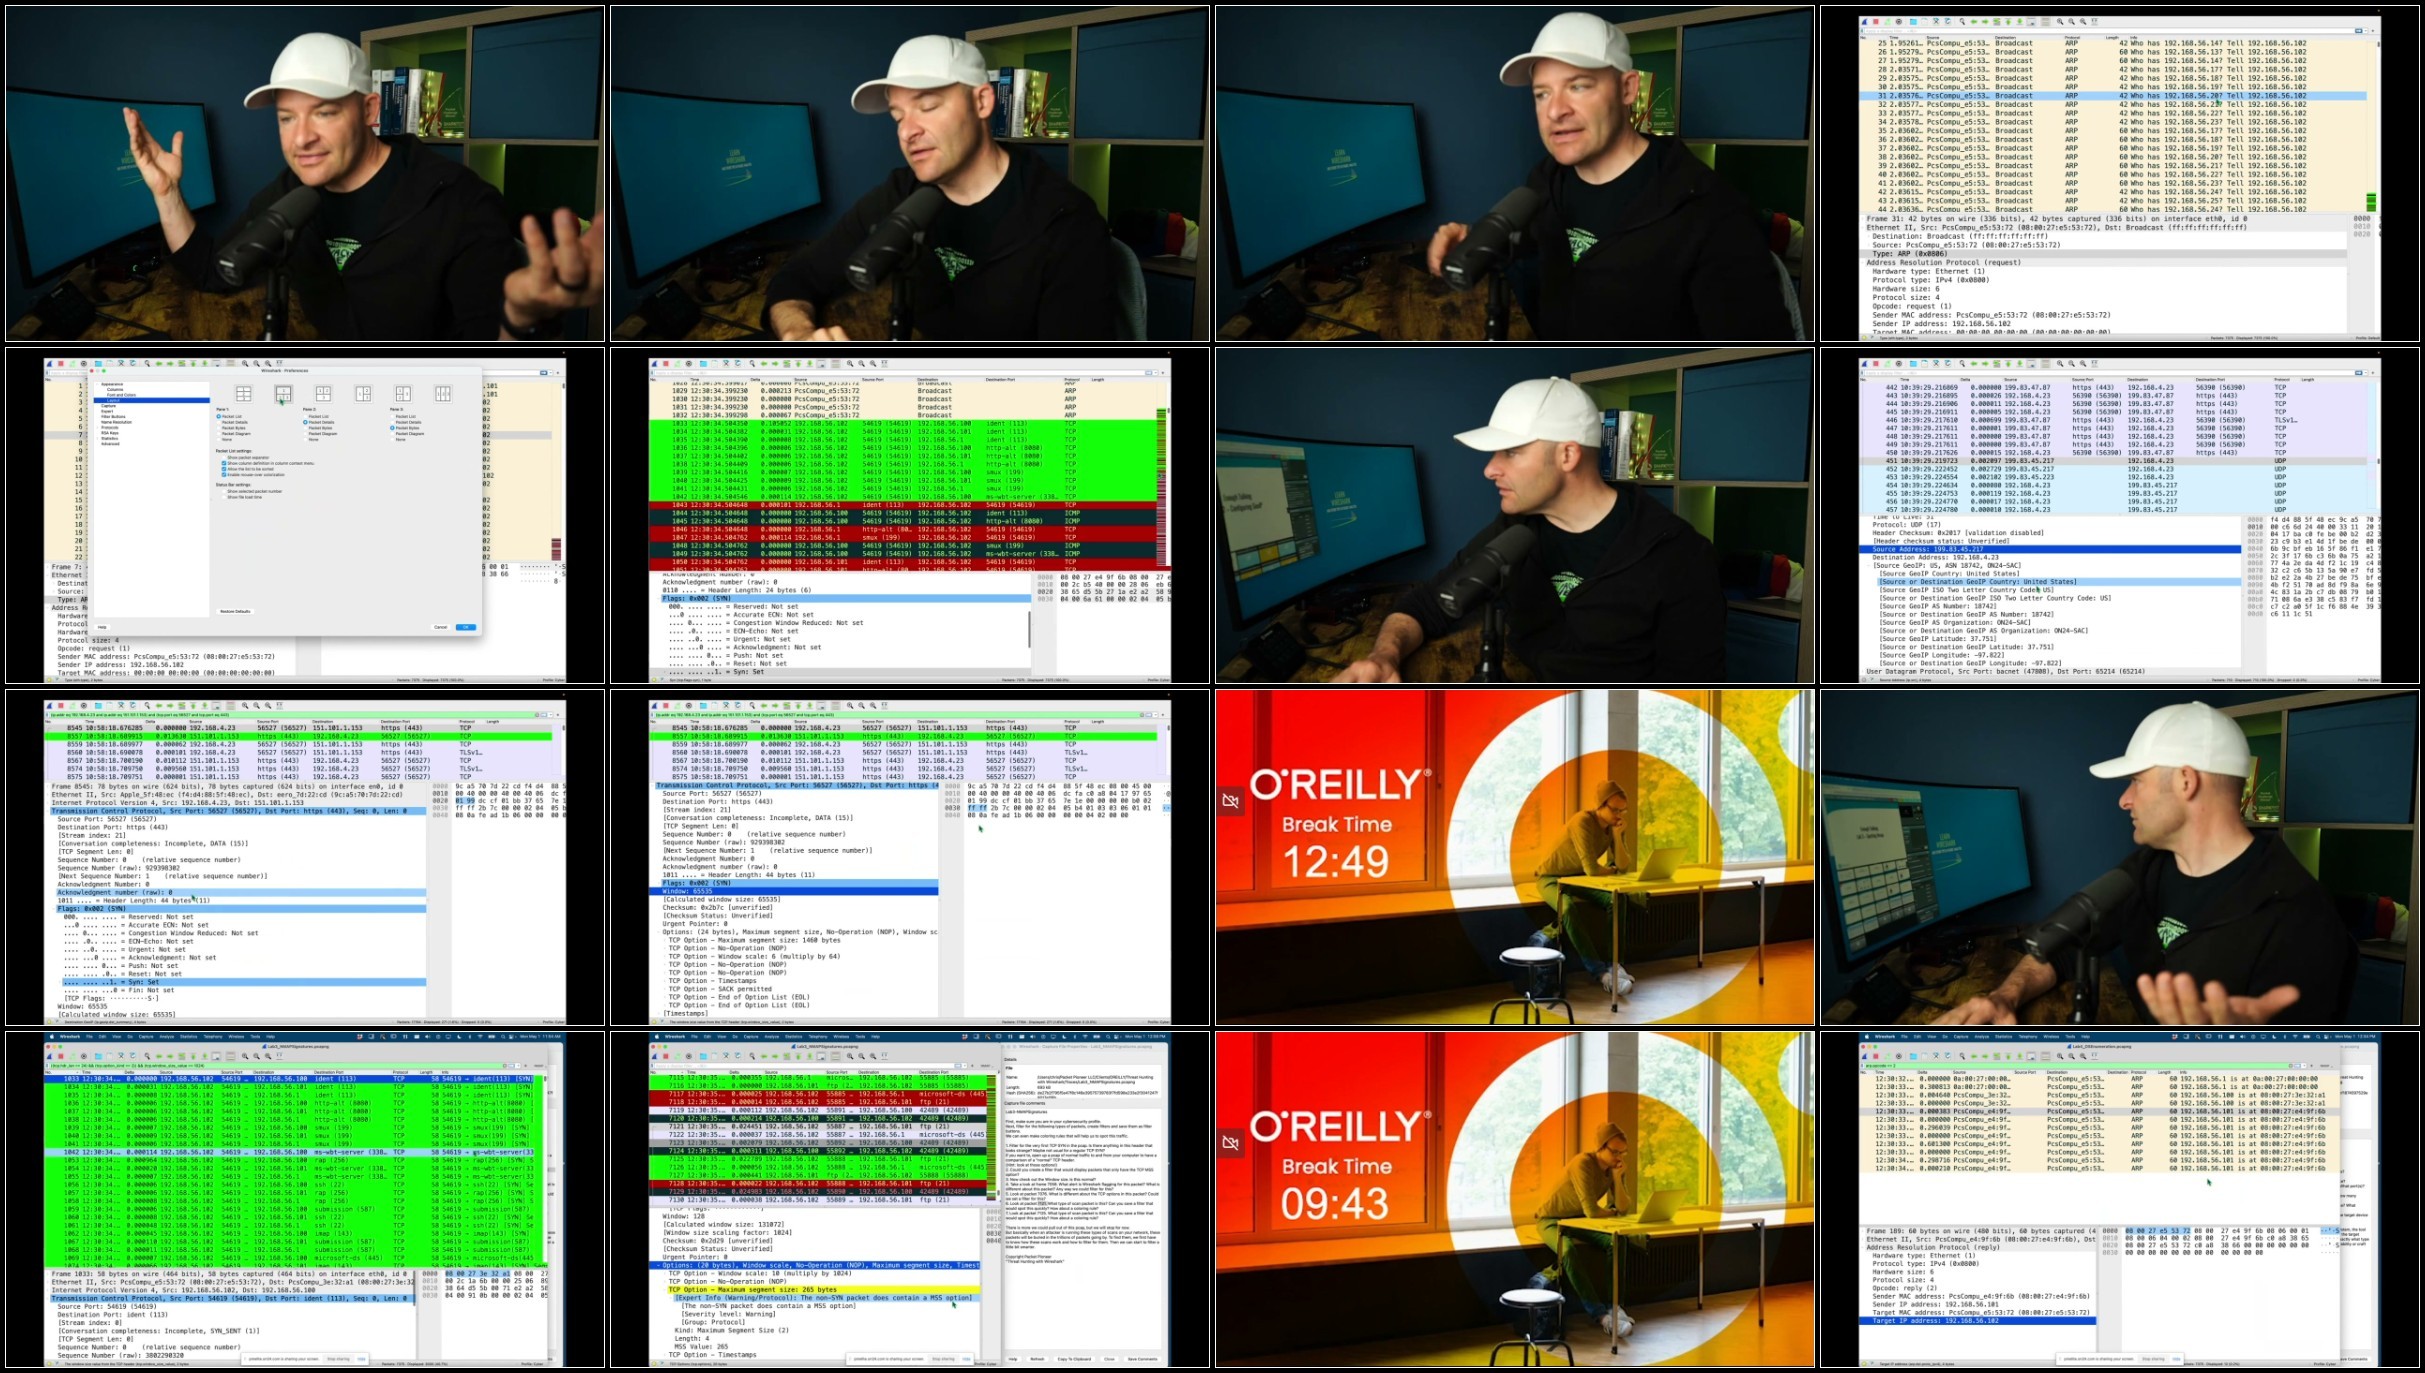Click the green go-back arrow in the Preferences thumbnail
2425x1373 pixels.
click(160, 364)
